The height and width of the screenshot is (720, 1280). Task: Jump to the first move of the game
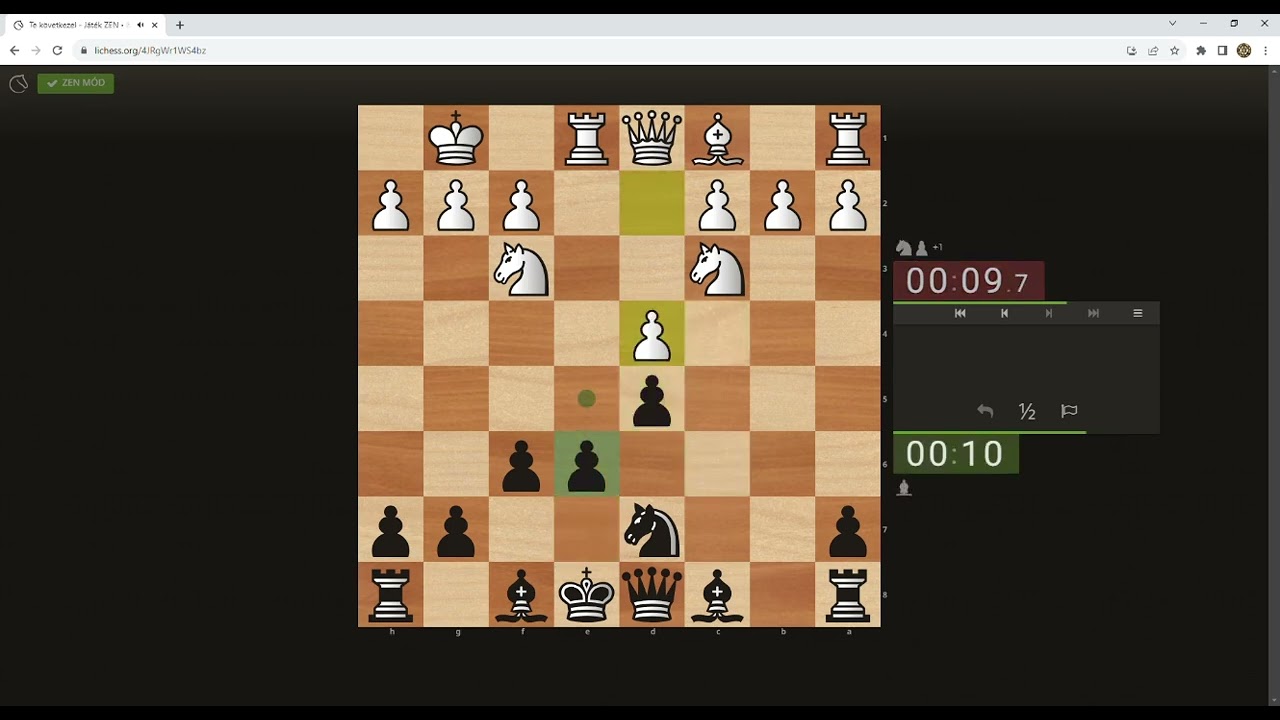[960, 313]
